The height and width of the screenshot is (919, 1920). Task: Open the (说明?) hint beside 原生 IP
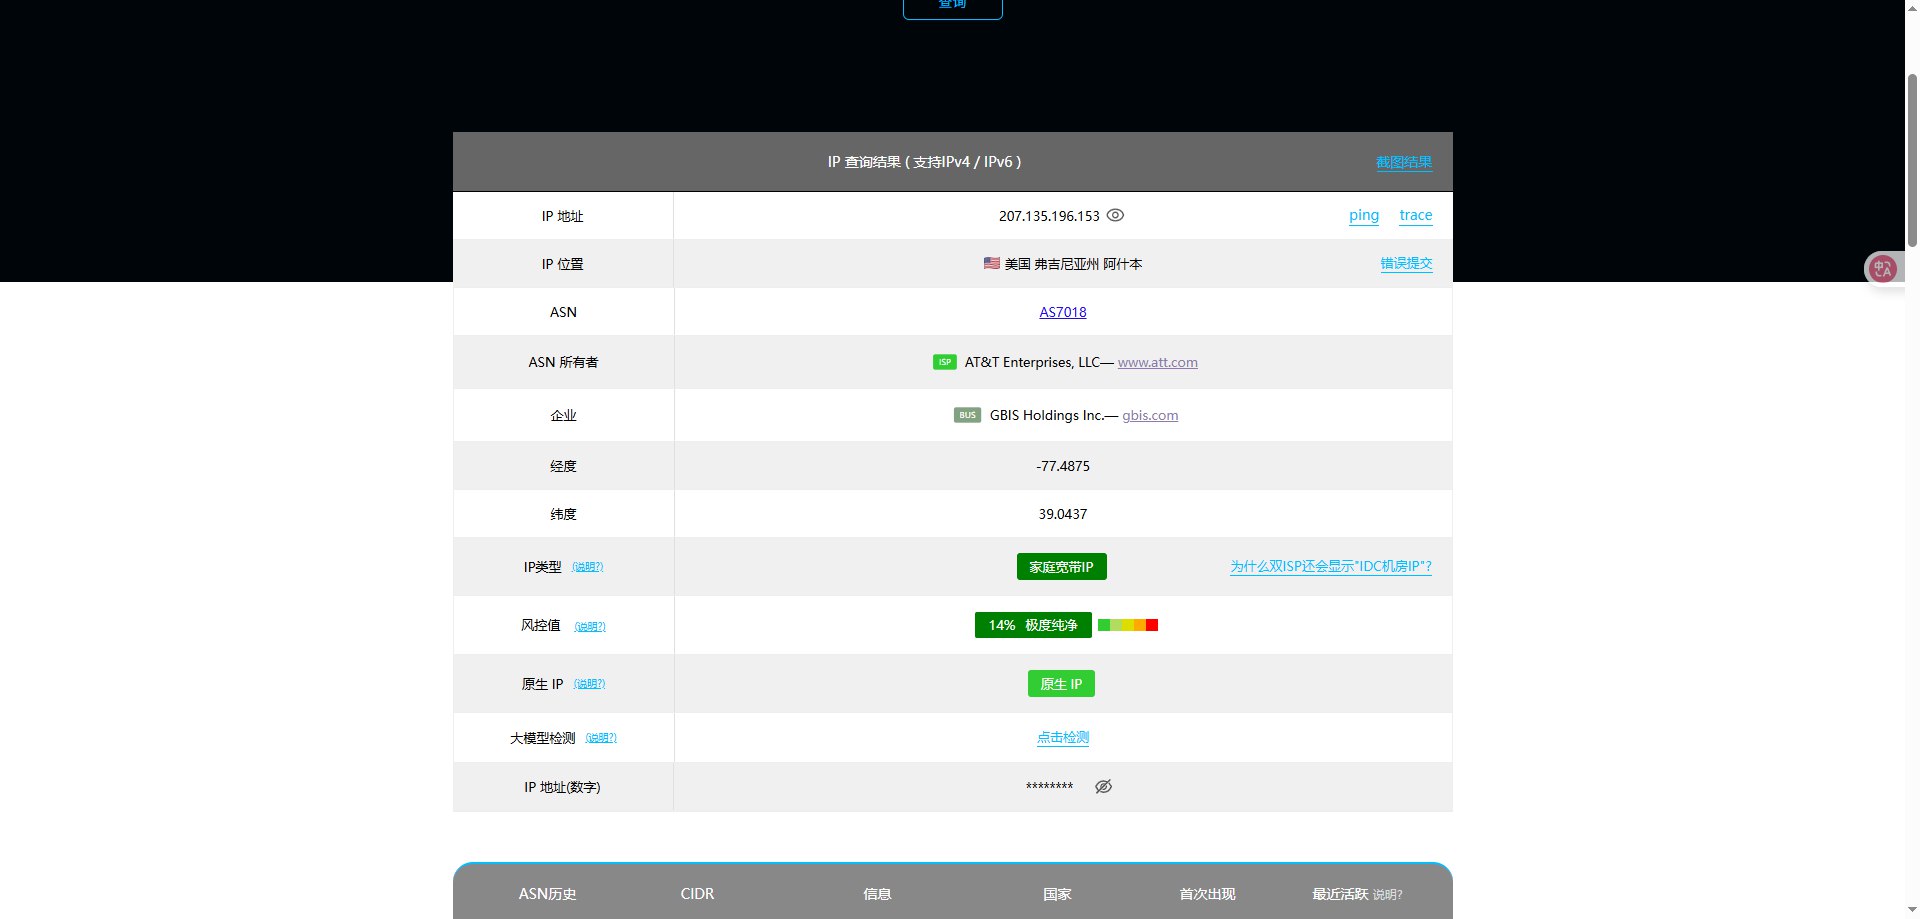pyautogui.click(x=589, y=683)
